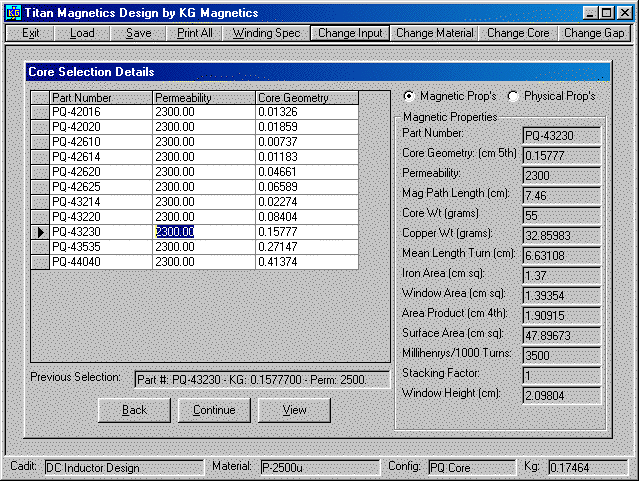The image size is (639, 481).
Task: Click the row header of PQ-42016
Action: [x=40, y=112]
